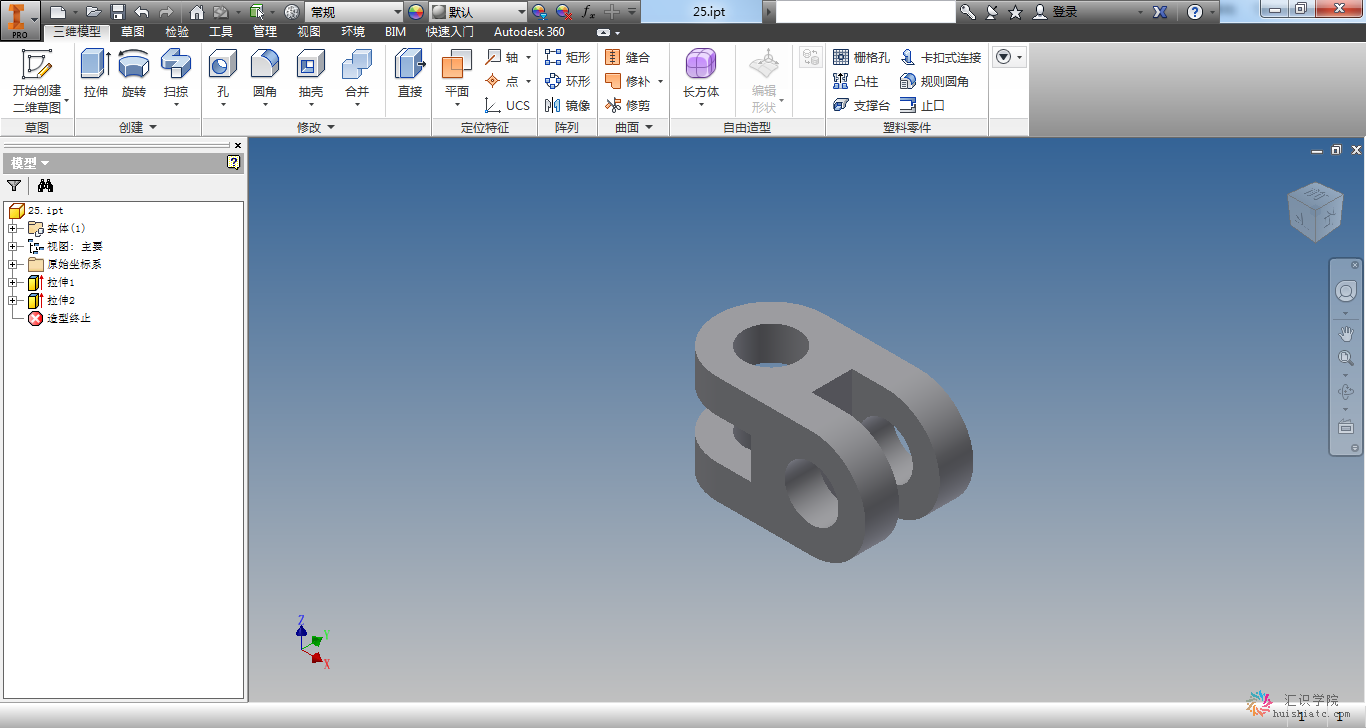Select the Patch (修补) surface tool
This screenshot has width=1366, height=728.
coord(628,81)
